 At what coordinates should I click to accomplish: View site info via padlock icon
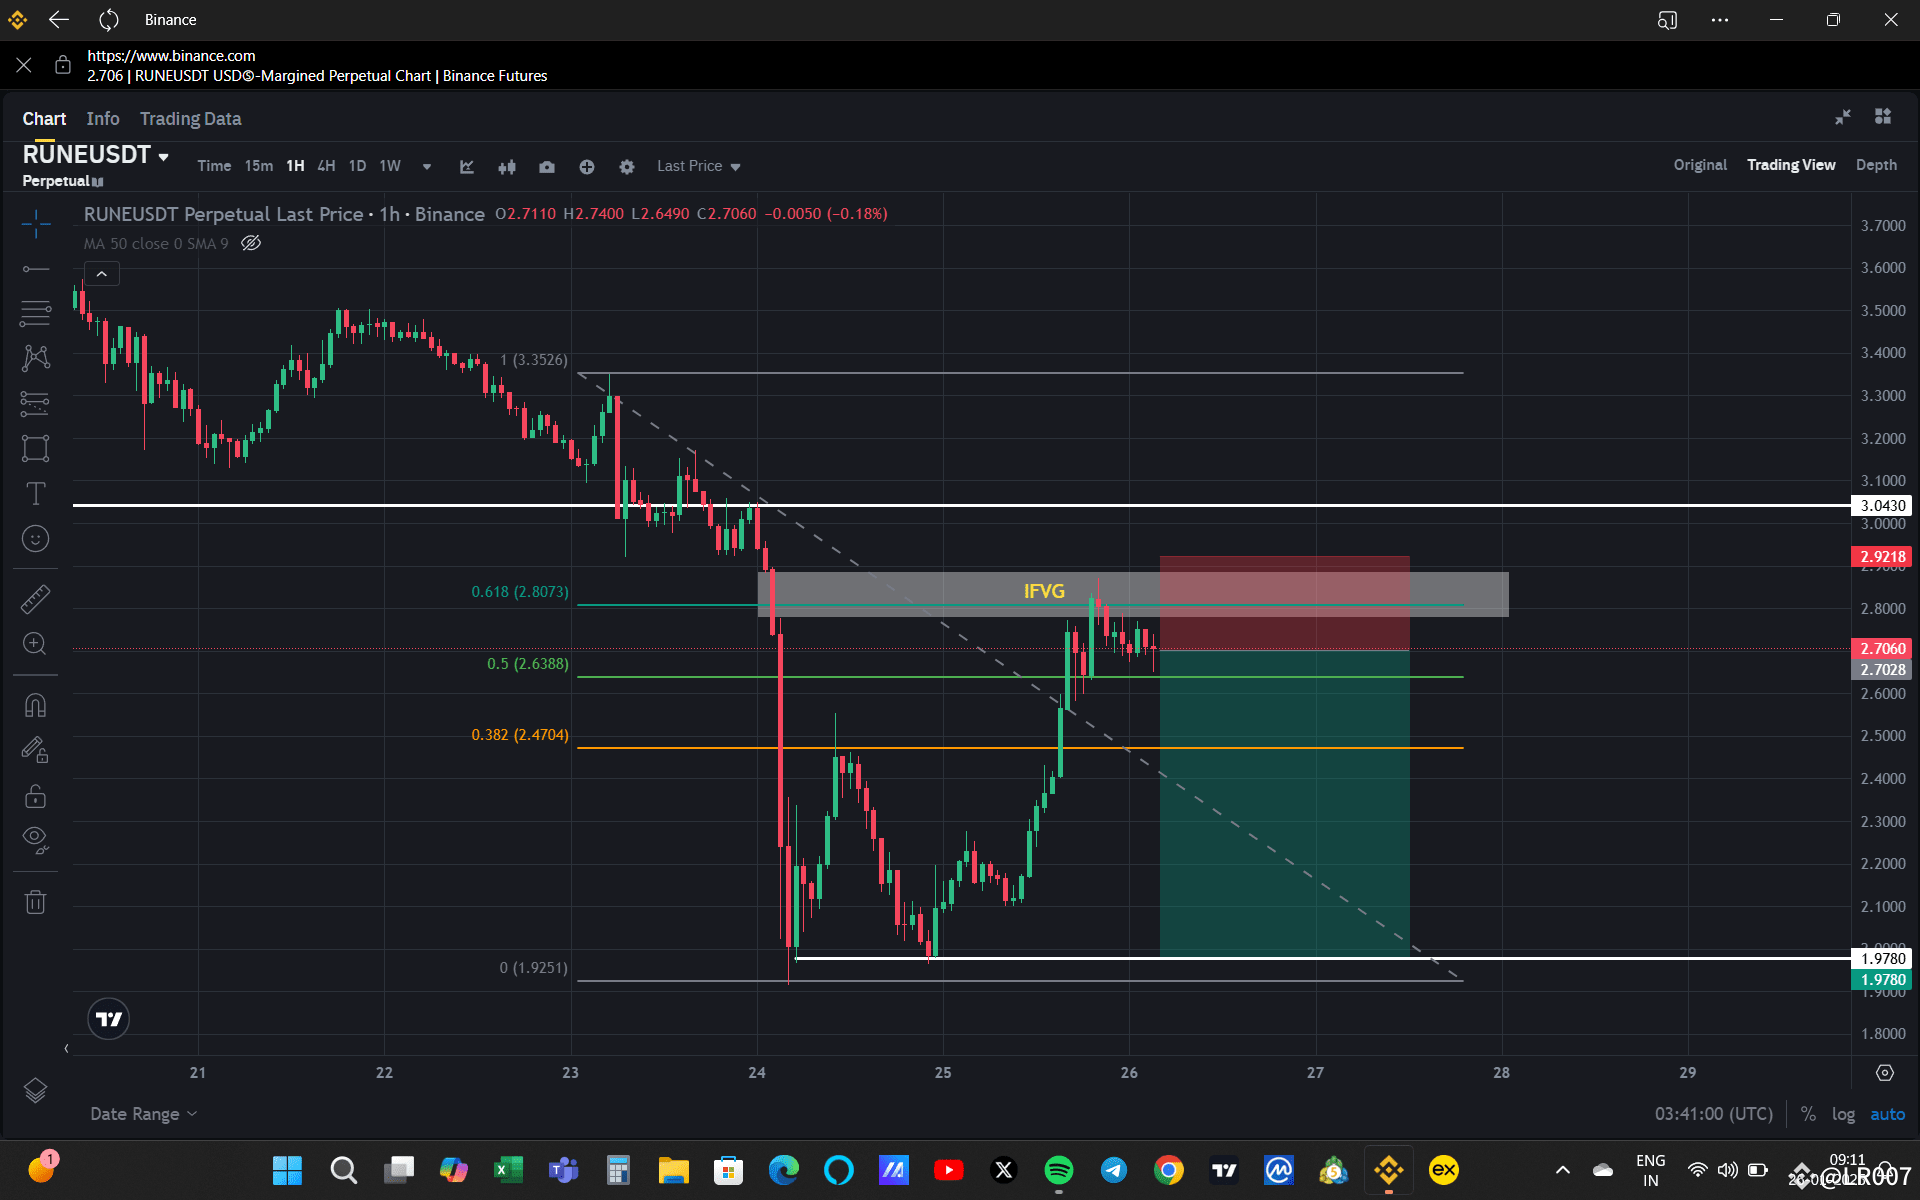[x=63, y=65]
